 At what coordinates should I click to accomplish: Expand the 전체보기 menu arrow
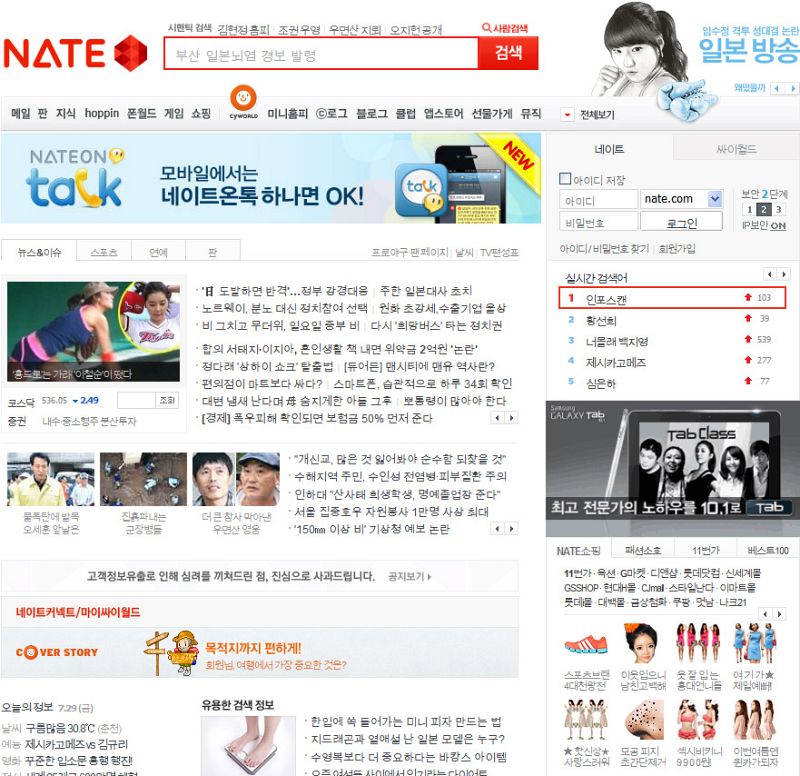point(568,115)
